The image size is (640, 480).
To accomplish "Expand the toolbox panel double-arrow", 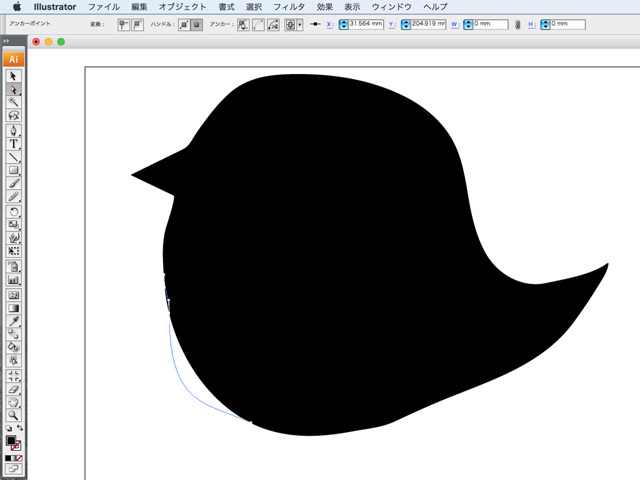I will [x=5, y=41].
